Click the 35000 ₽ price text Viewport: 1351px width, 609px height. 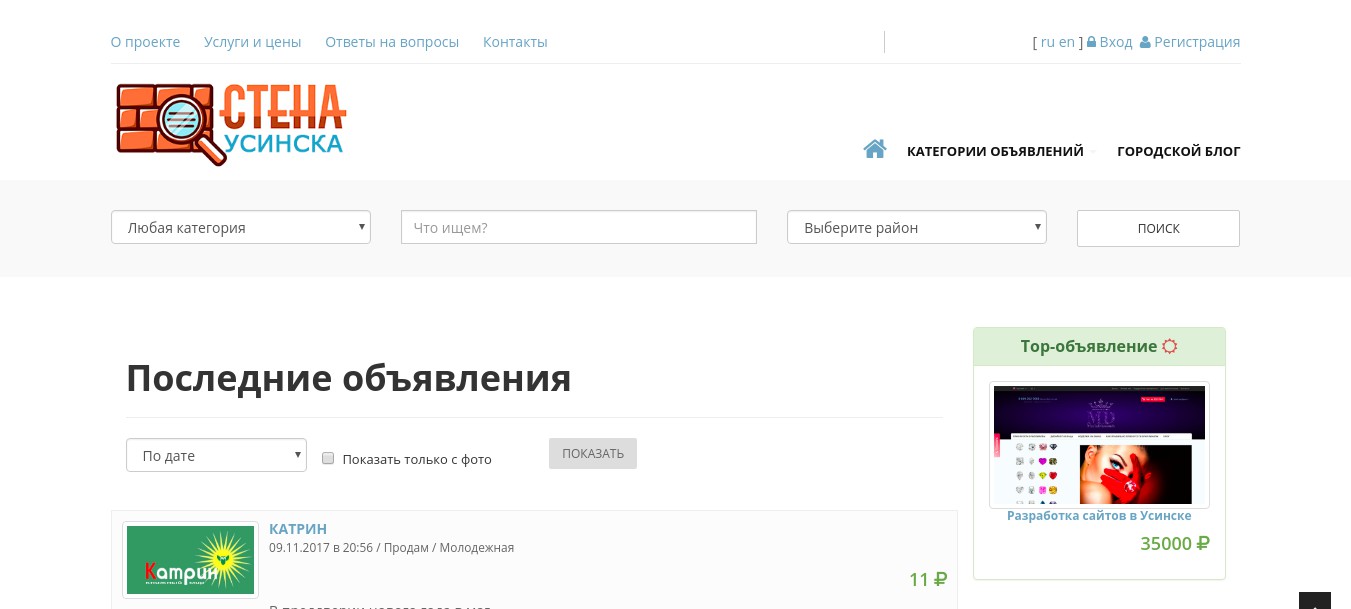[1175, 544]
